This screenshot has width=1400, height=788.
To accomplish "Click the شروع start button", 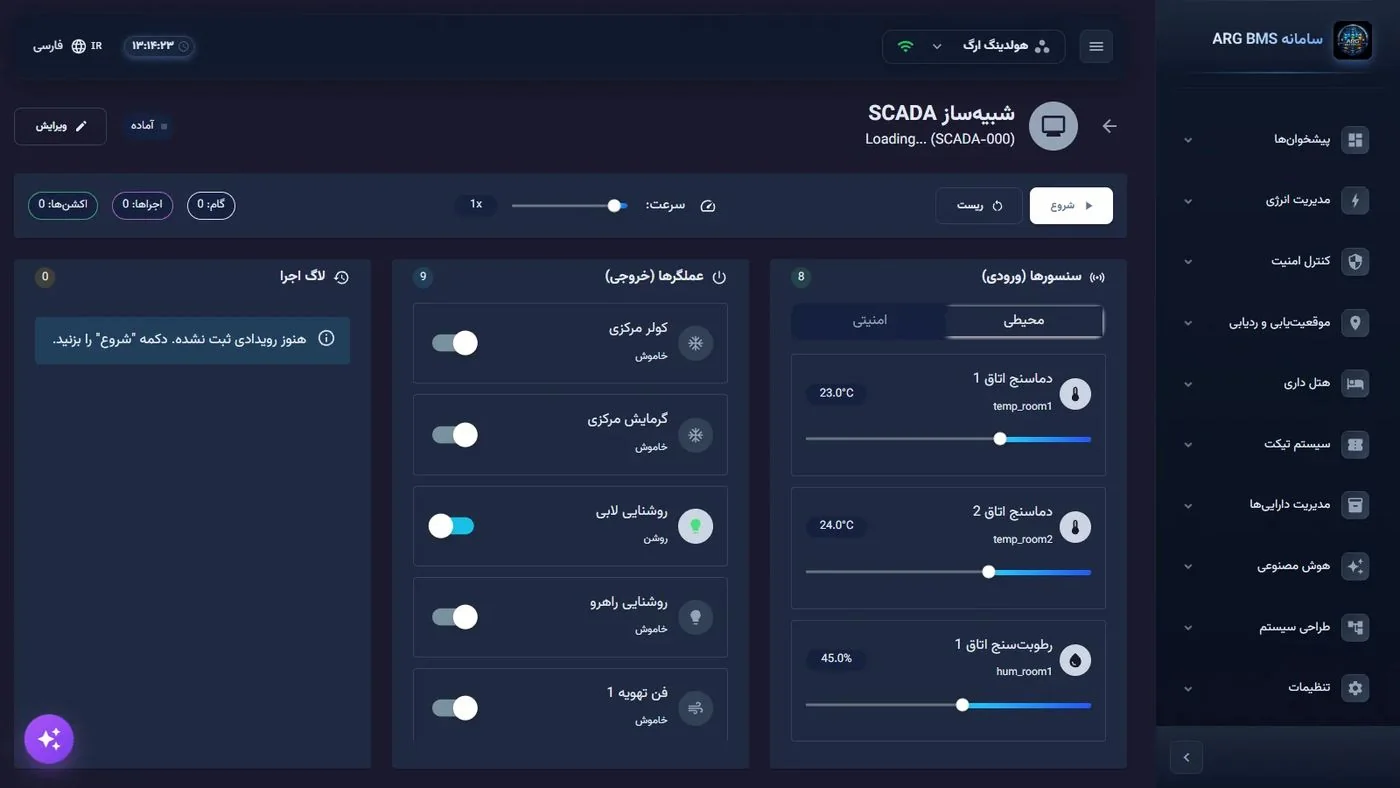I will click(1071, 205).
